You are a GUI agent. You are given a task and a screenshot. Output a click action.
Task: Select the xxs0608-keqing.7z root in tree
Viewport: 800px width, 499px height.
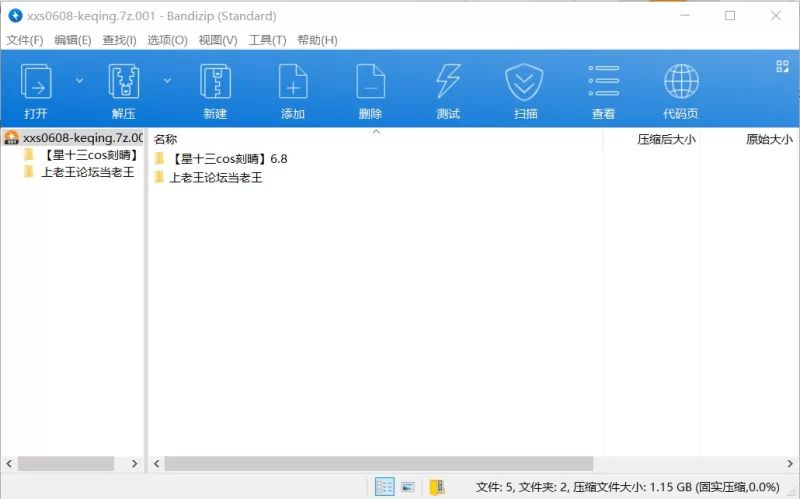coord(72,138)
